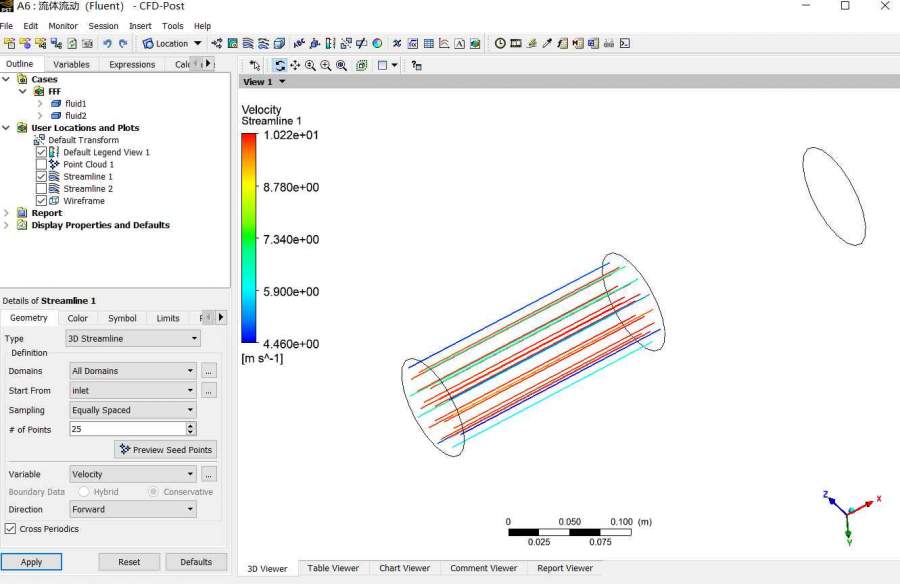Image resolution: width=900 pixels, height=584 pixels.
Task: Select the Rotate viewer tool
Action: (280, 65)
